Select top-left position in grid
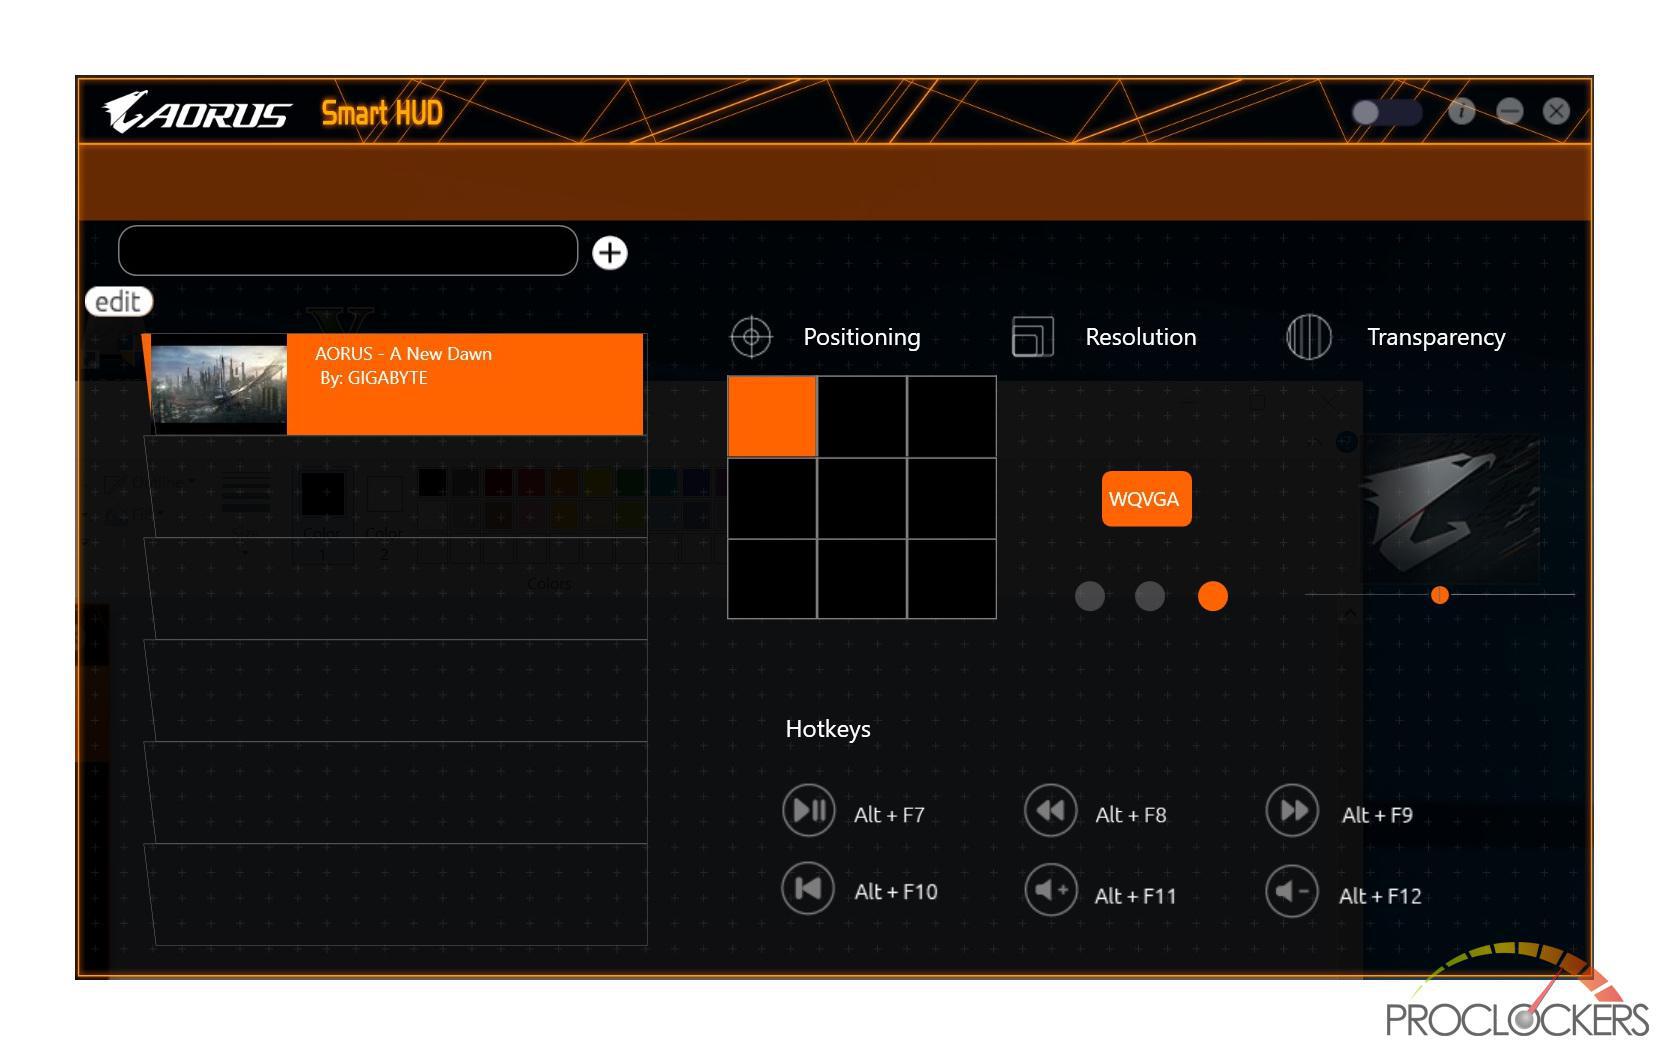The width and height of the screenshot is (1669, 1055). (772, 417)
